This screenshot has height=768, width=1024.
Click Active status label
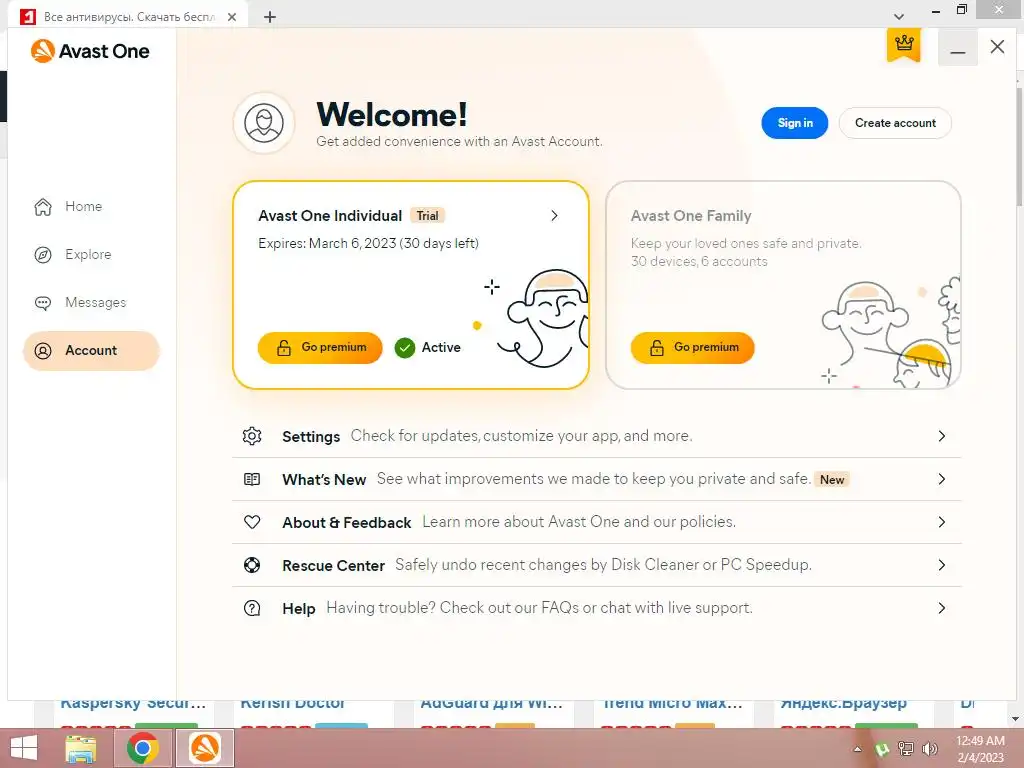click(441, 347)
